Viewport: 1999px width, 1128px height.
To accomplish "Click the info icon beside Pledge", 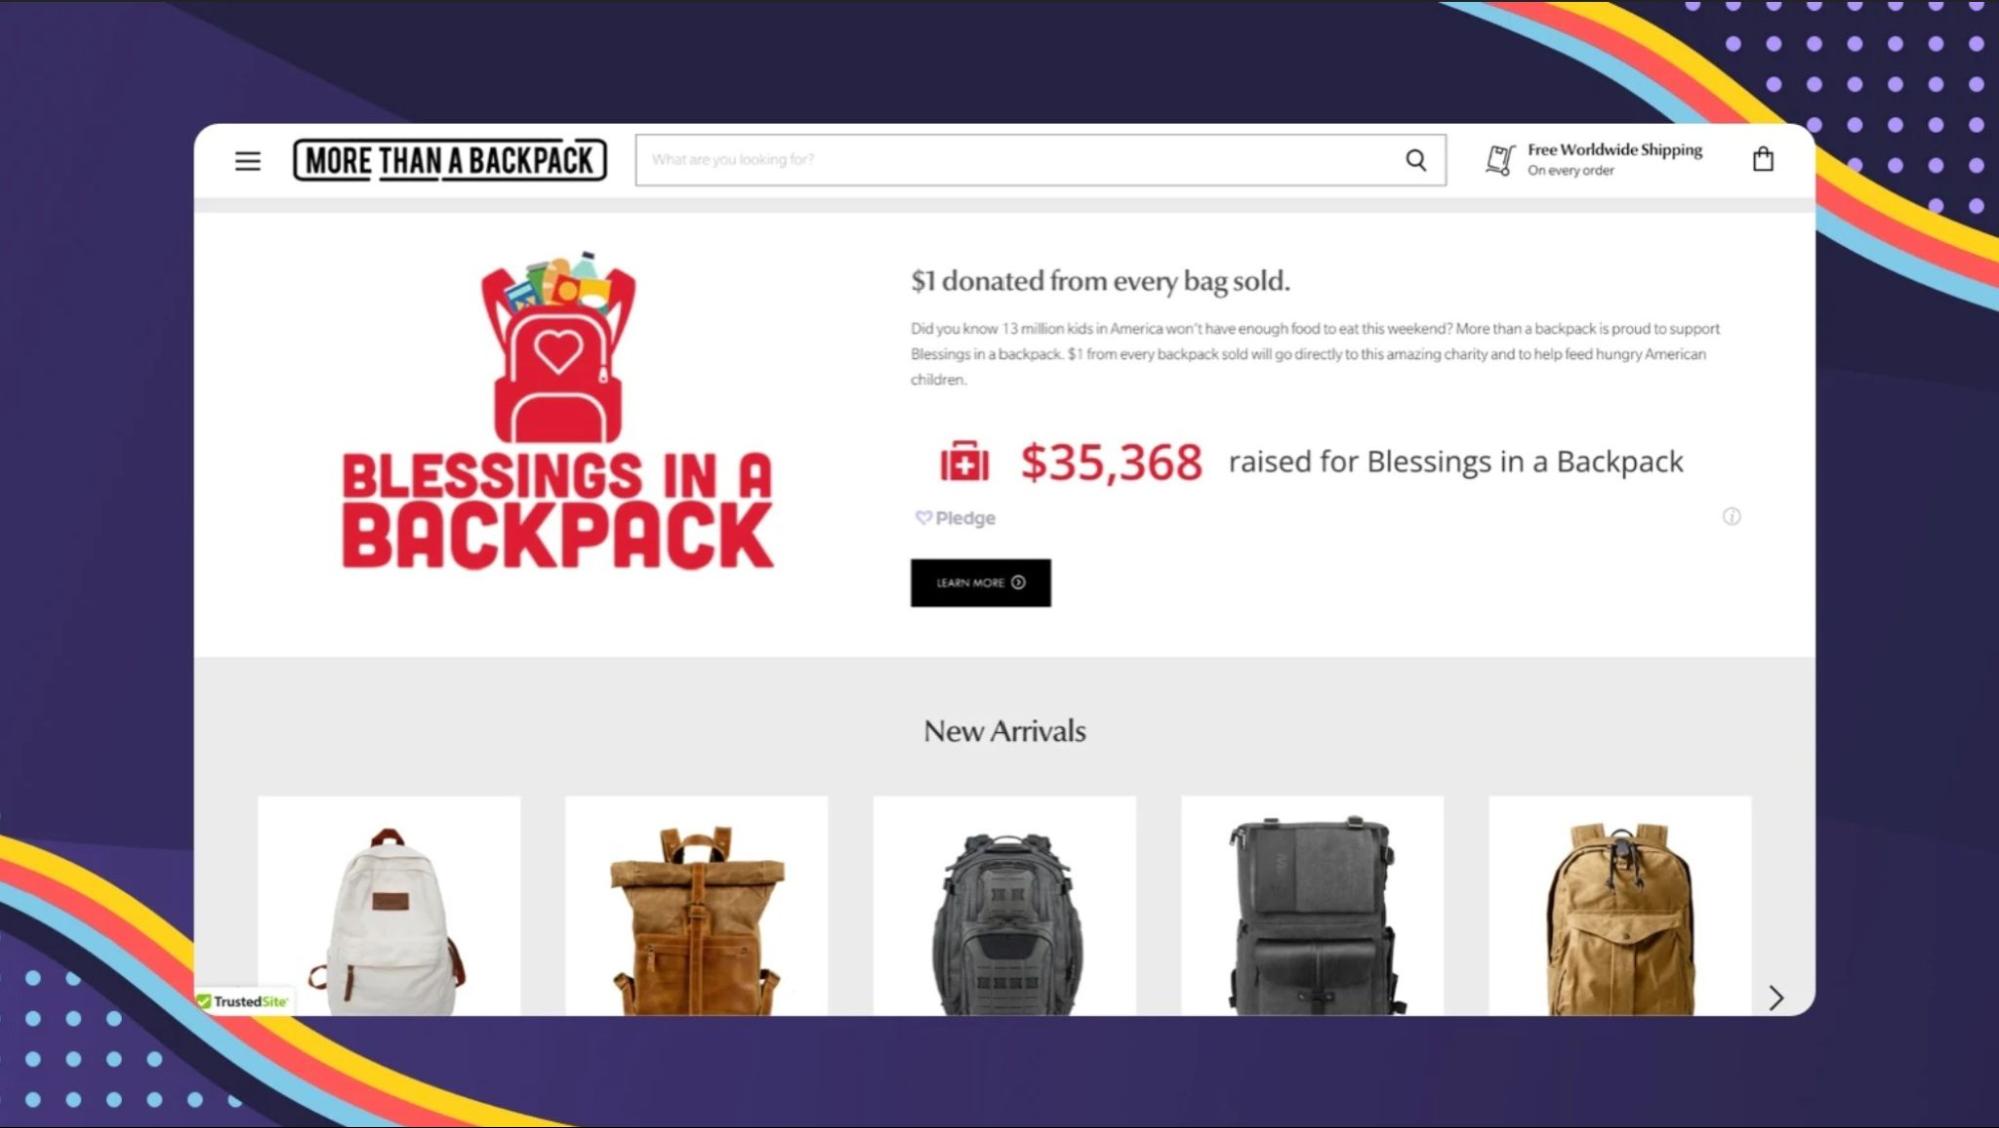I will pyautogui.click(x=1731, y=516).
